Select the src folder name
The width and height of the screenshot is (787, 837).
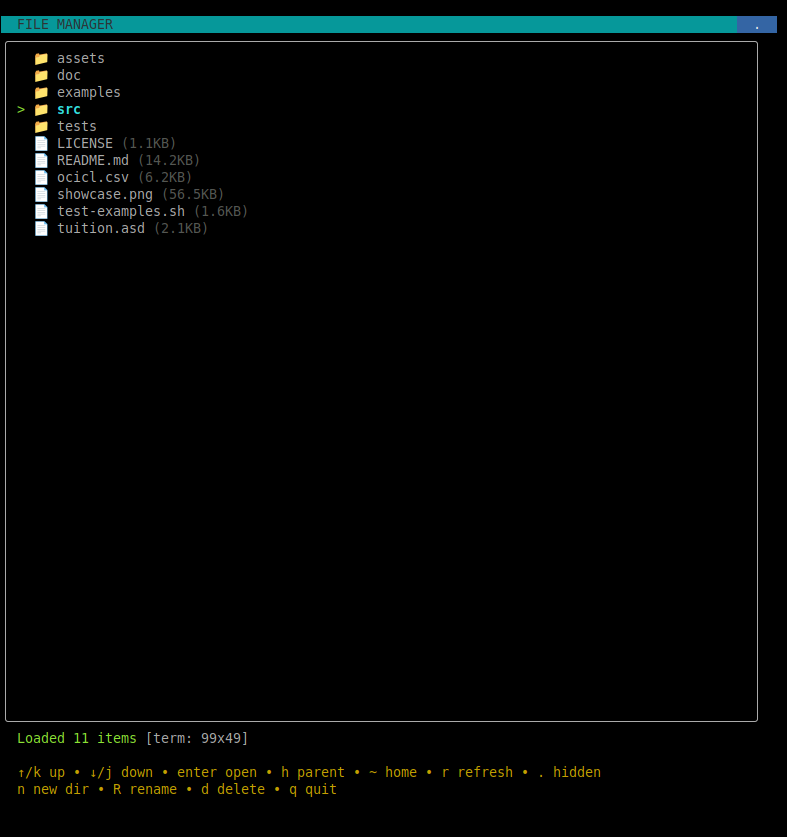(69, 110)
